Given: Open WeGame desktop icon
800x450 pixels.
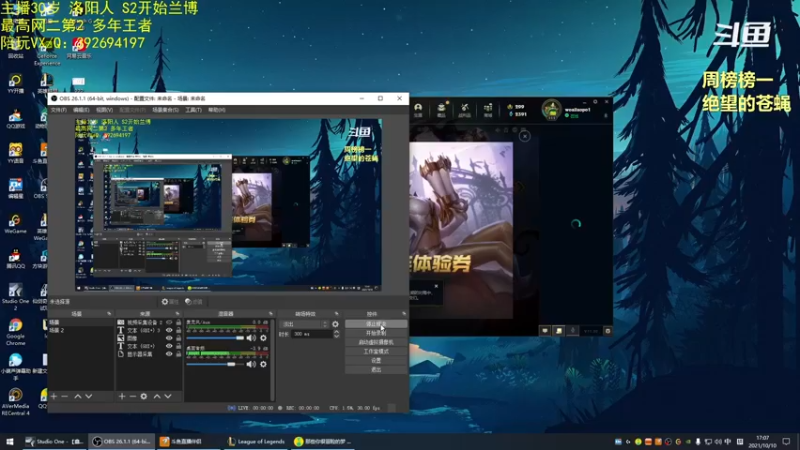Looking at the screenshot, I should 15,224.
